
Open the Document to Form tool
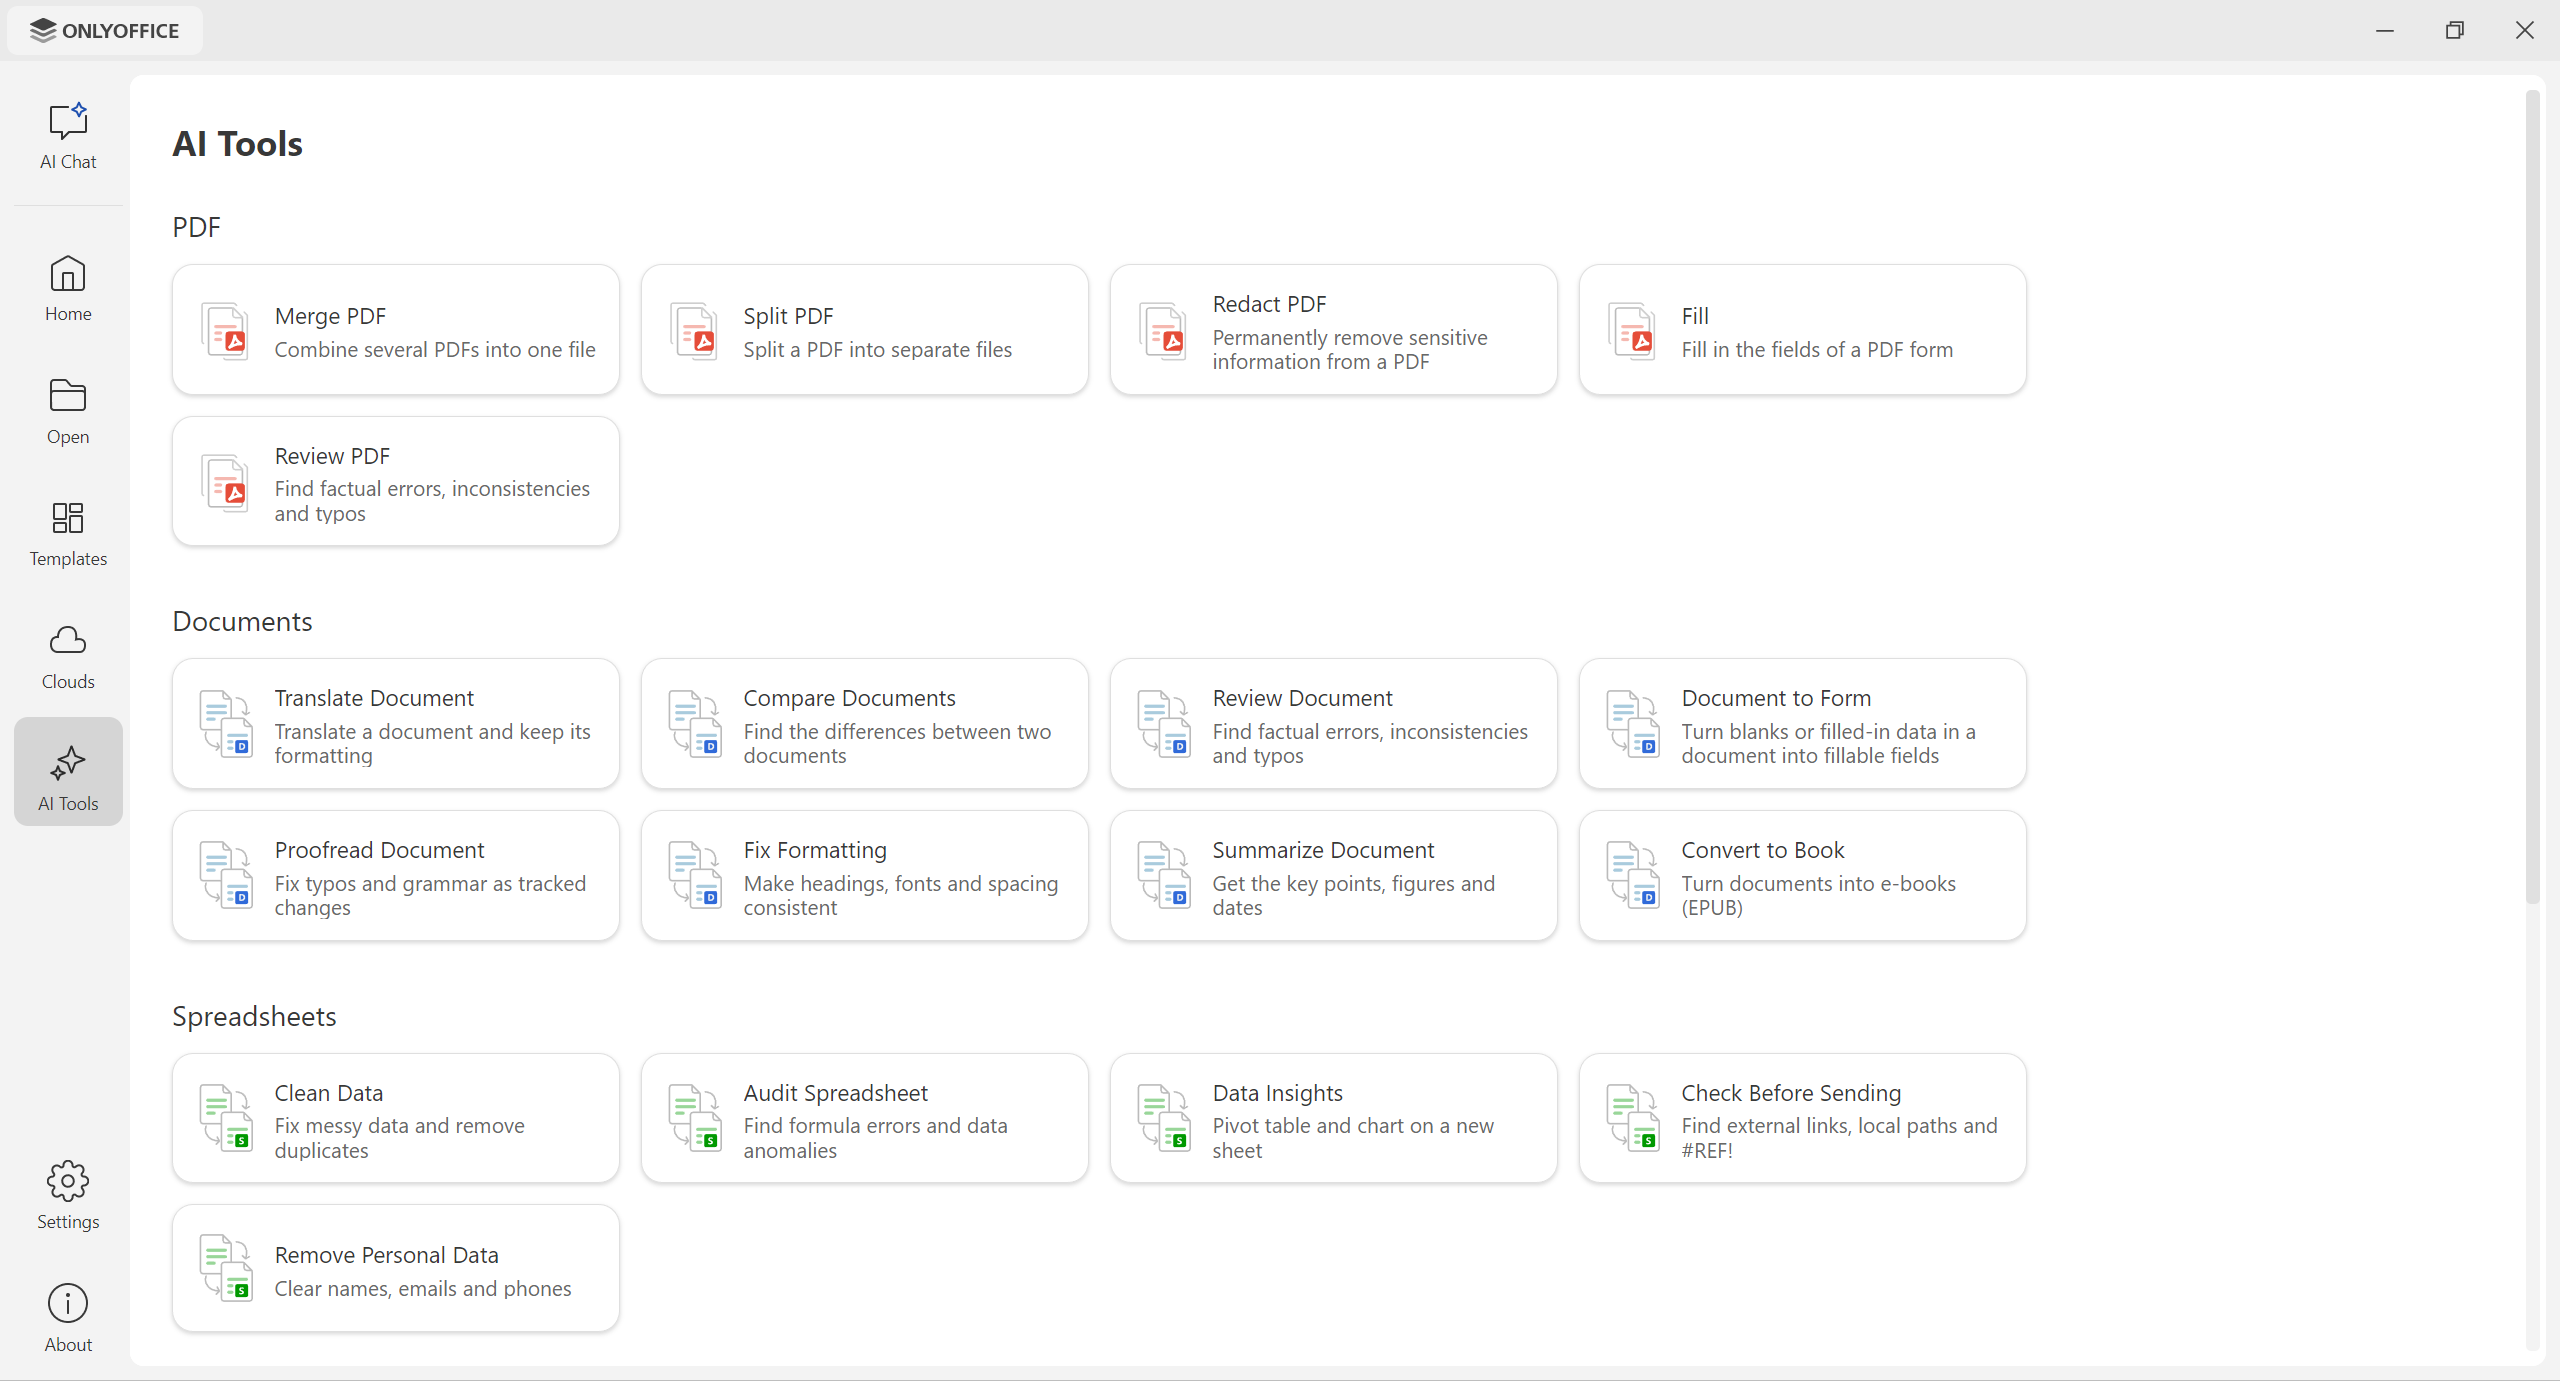(x=1802, y=724)
